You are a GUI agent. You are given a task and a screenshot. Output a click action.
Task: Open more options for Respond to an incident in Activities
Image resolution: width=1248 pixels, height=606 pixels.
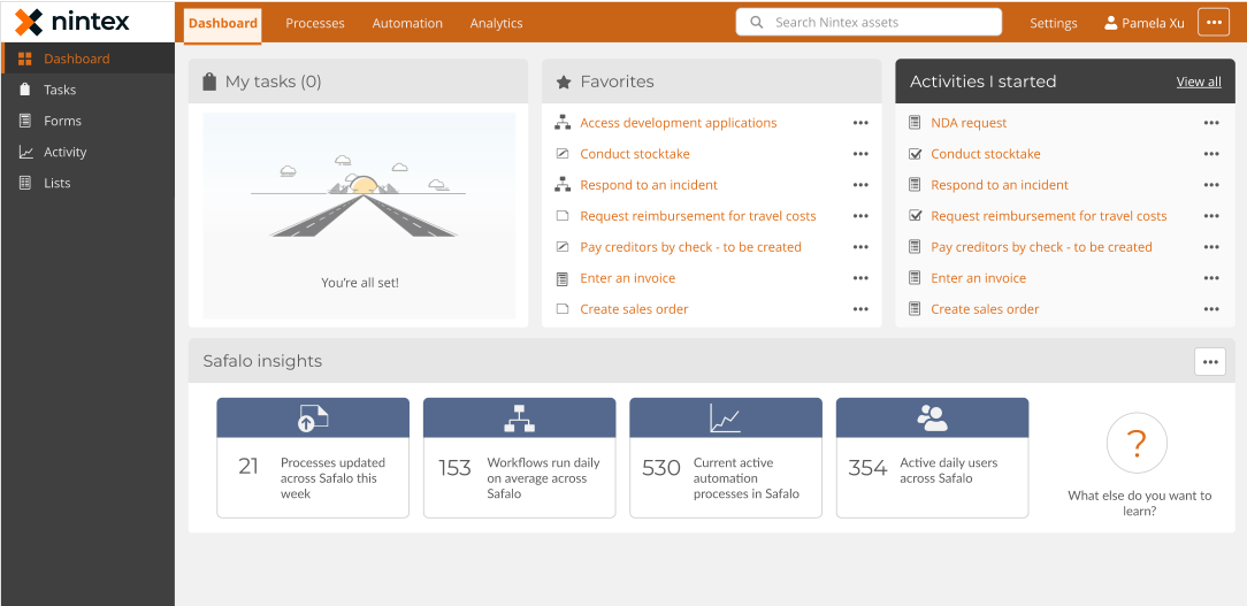(x=1212, y=185)
